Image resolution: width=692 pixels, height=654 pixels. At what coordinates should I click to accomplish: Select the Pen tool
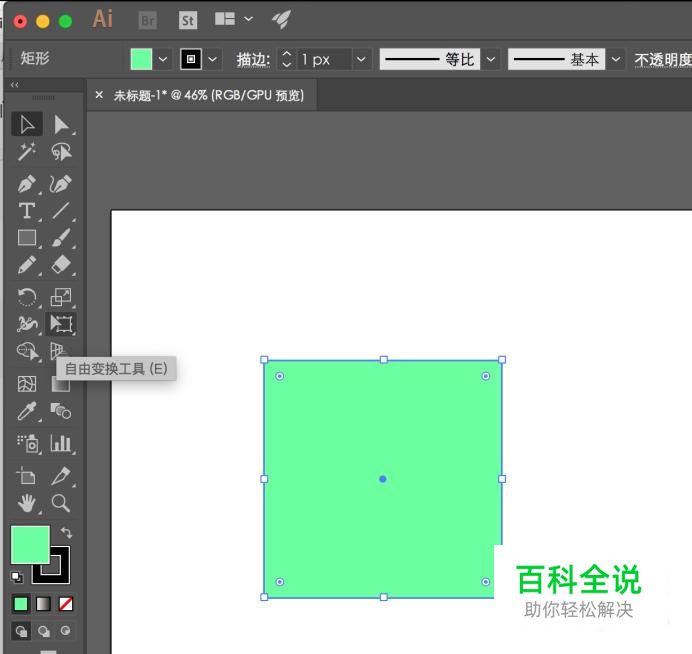[x=27, y=185]
